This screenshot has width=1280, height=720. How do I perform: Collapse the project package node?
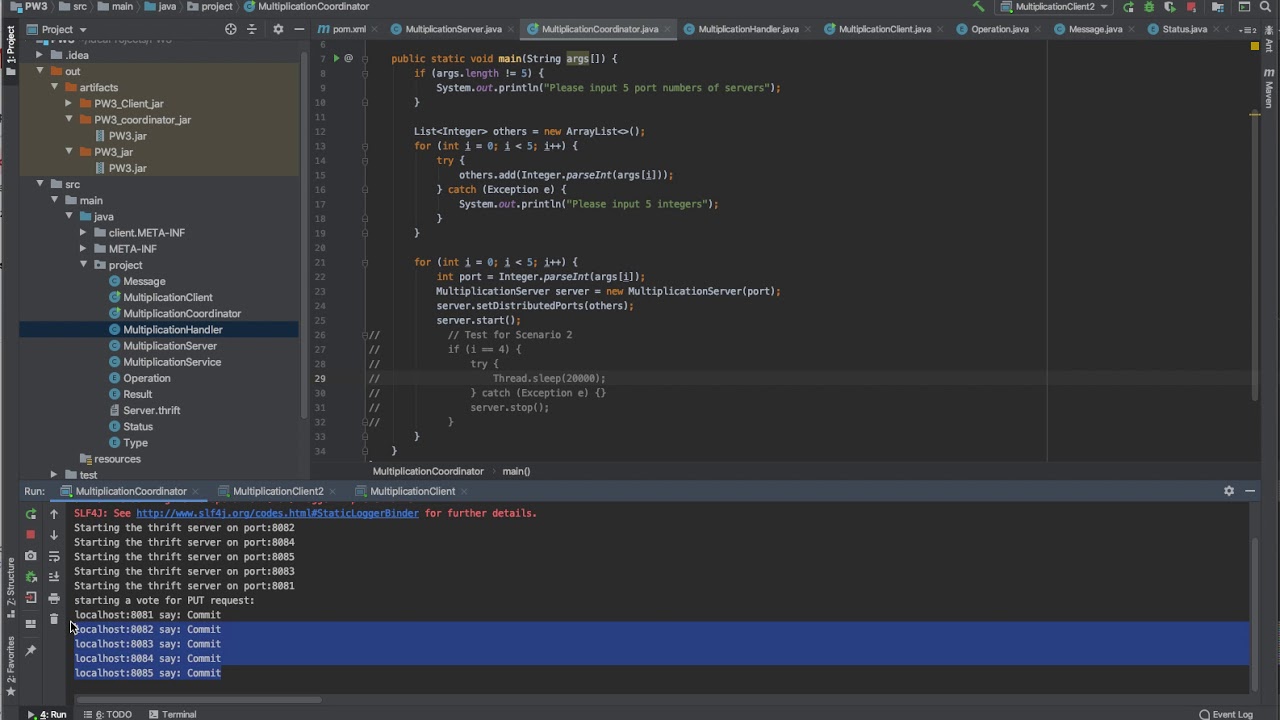click(84, 265)
